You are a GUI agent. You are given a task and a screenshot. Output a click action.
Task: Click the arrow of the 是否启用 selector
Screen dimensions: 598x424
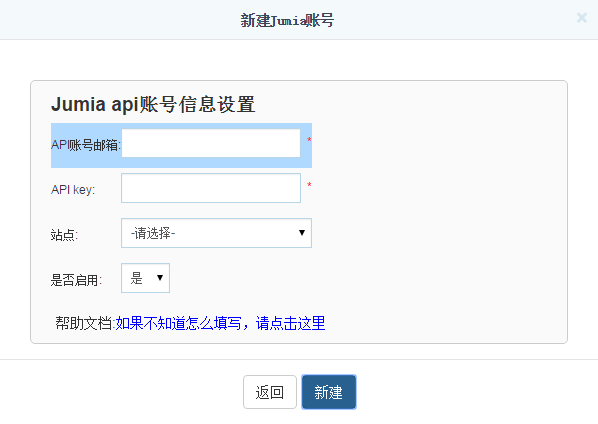(160, 278)
